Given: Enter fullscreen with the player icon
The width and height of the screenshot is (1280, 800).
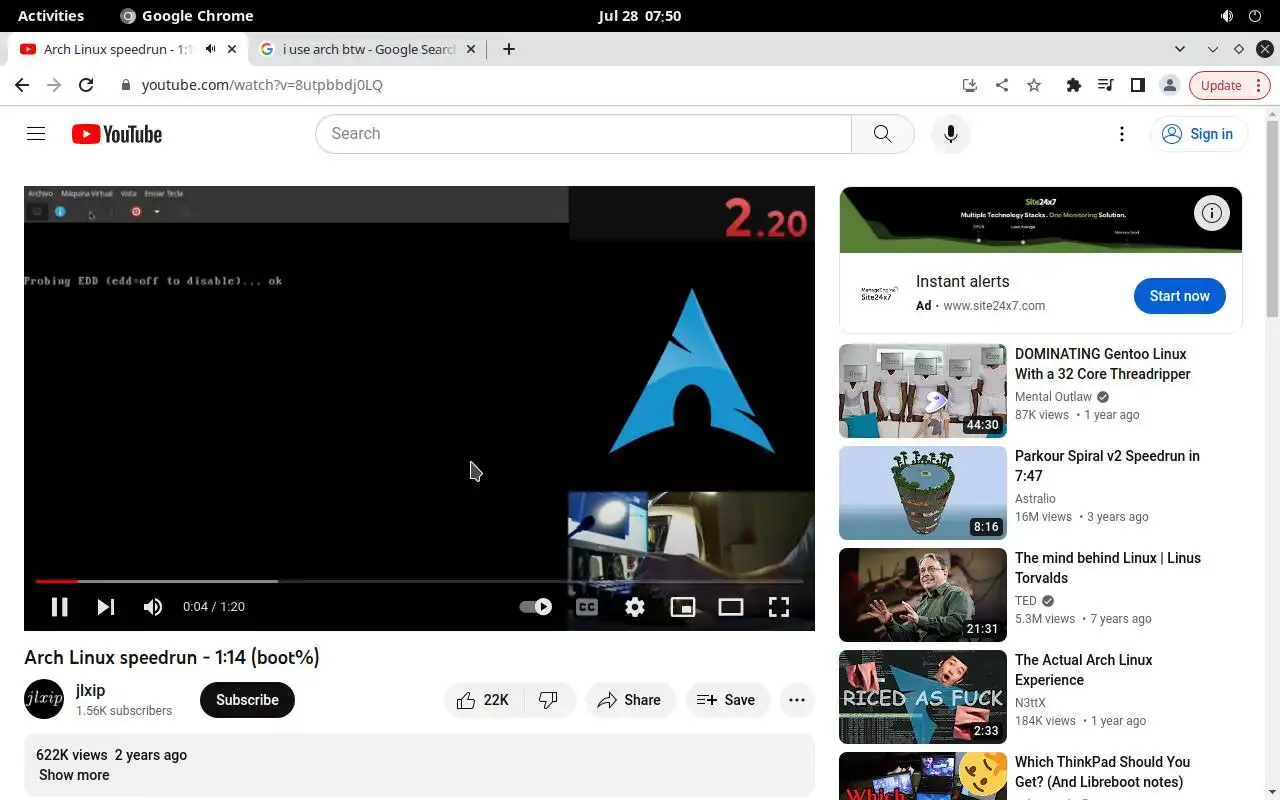Looking at the screenshot, I should (x=779, y=607).
